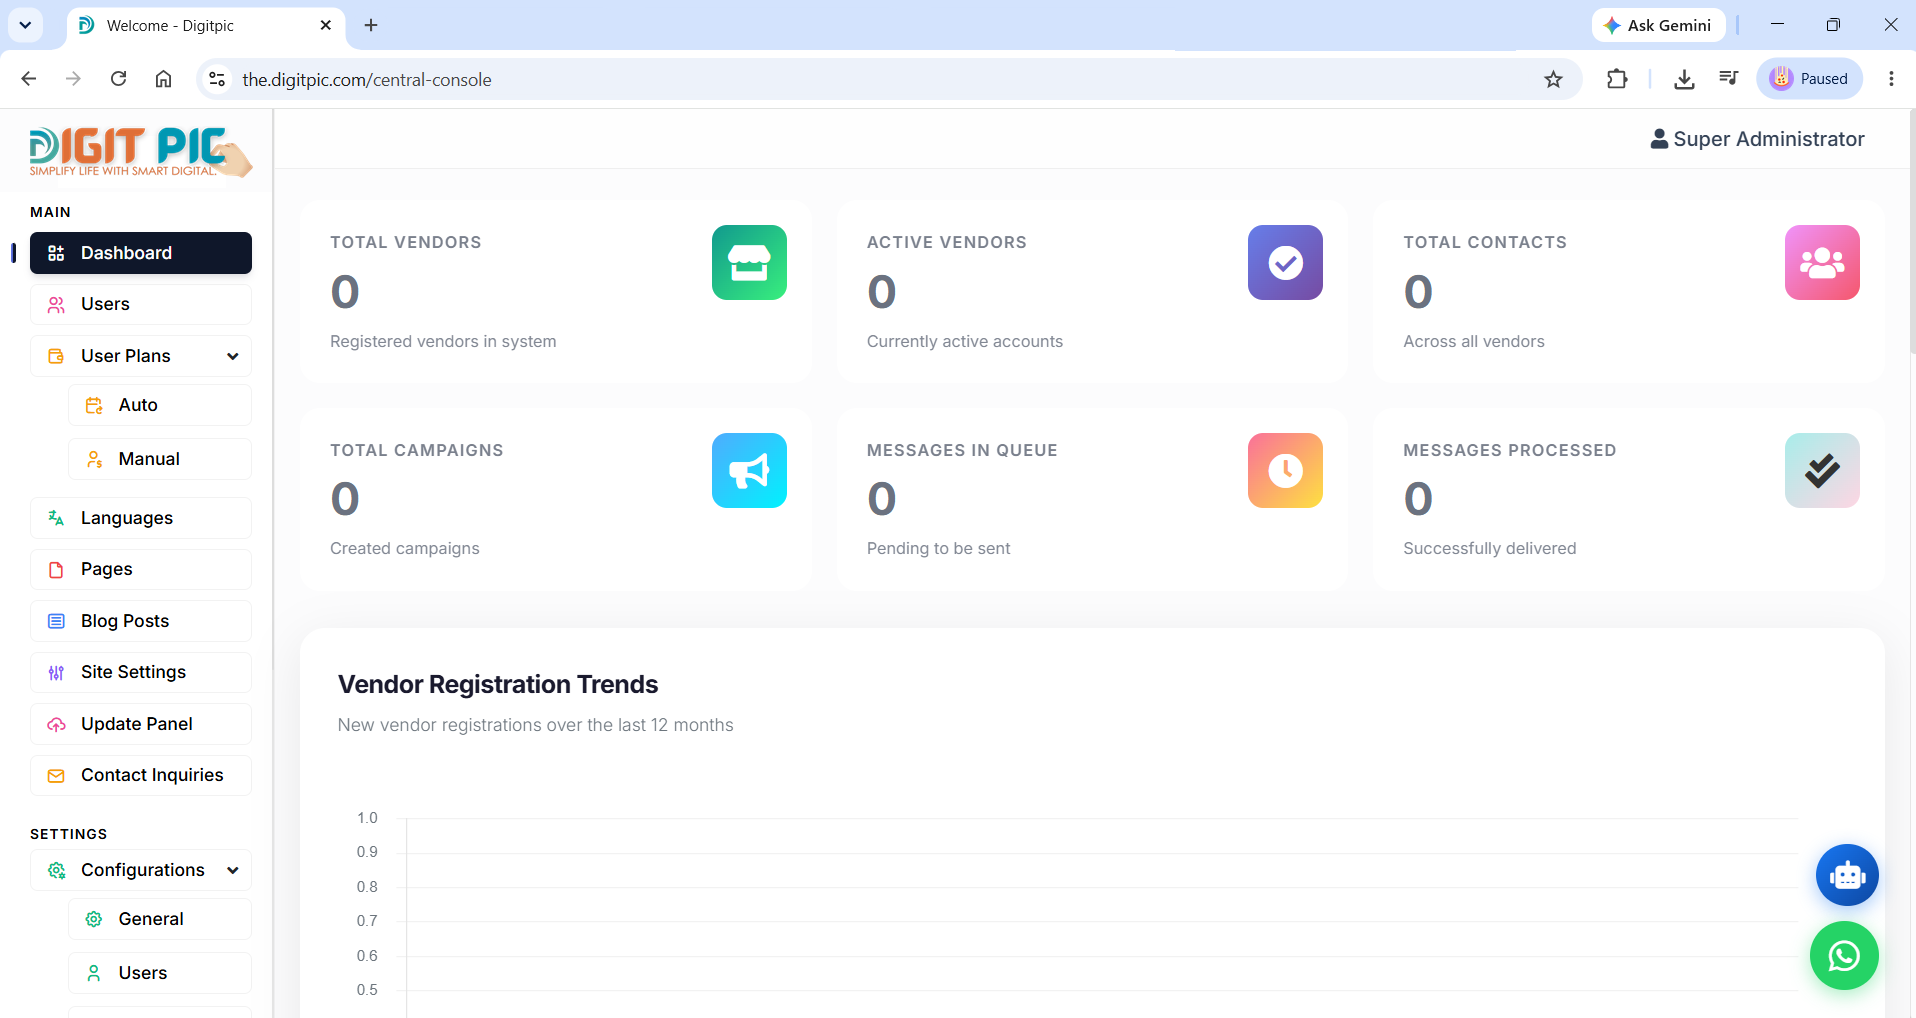Click the Update Panel cloud icon
1916x1018 pixels.
[56, 724]
